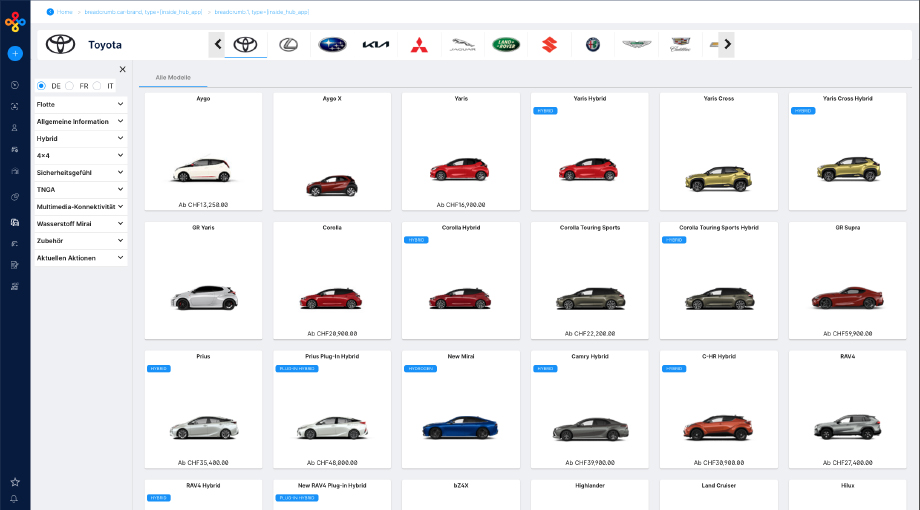920x510 pixels.
Task: Expand the Hybrid filter section
Action: coord(80,139)
